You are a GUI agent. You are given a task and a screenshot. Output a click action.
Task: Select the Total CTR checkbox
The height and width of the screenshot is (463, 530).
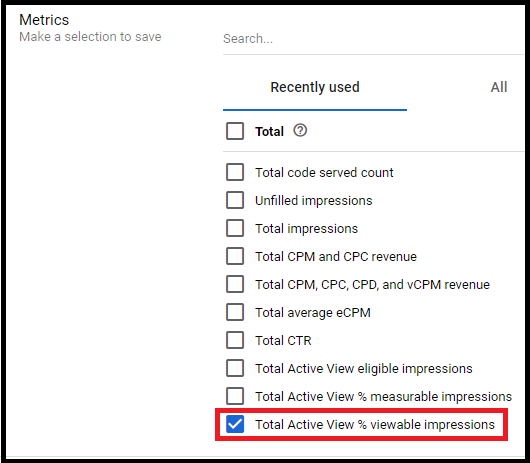(235, 340)
